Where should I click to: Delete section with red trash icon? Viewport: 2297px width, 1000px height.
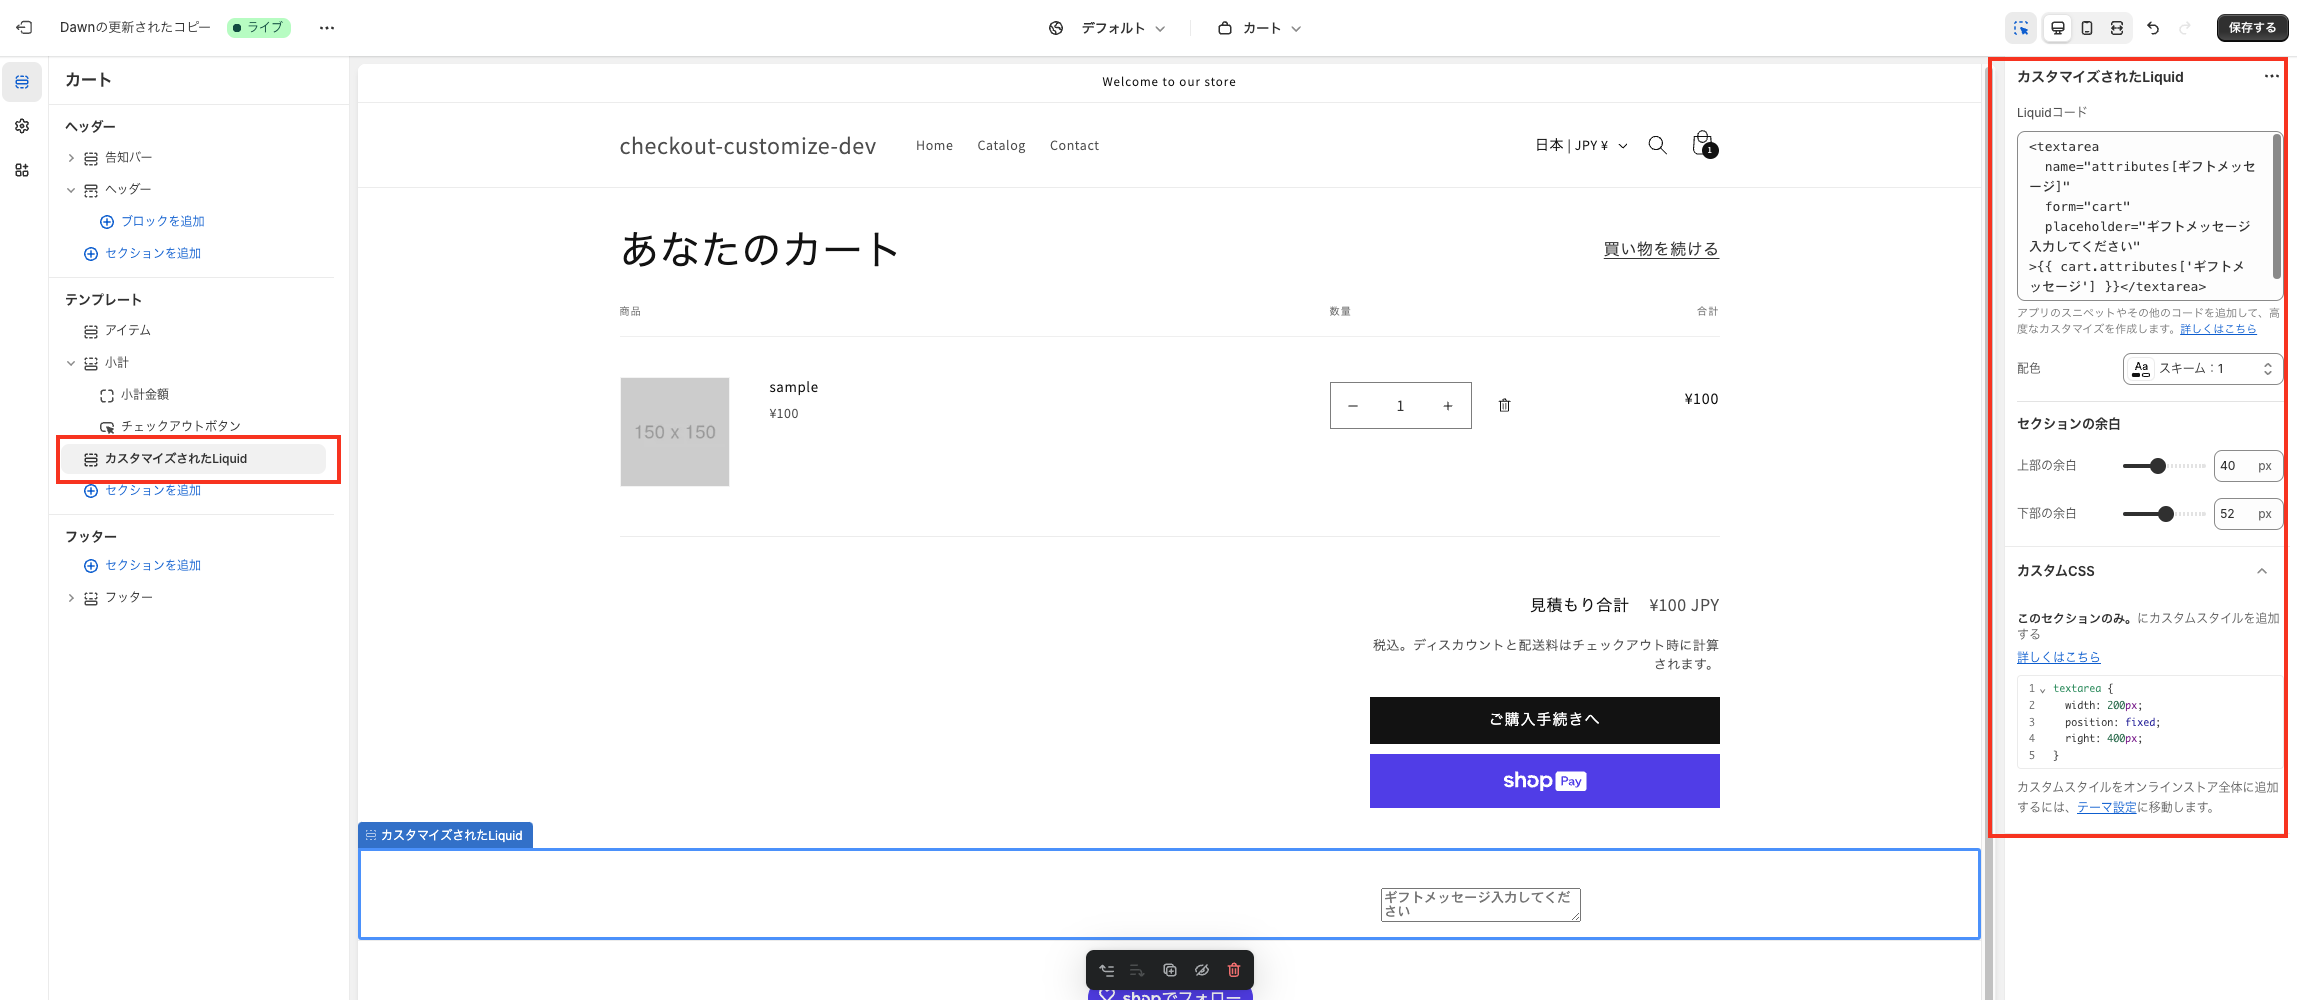tap(1234, 970)
